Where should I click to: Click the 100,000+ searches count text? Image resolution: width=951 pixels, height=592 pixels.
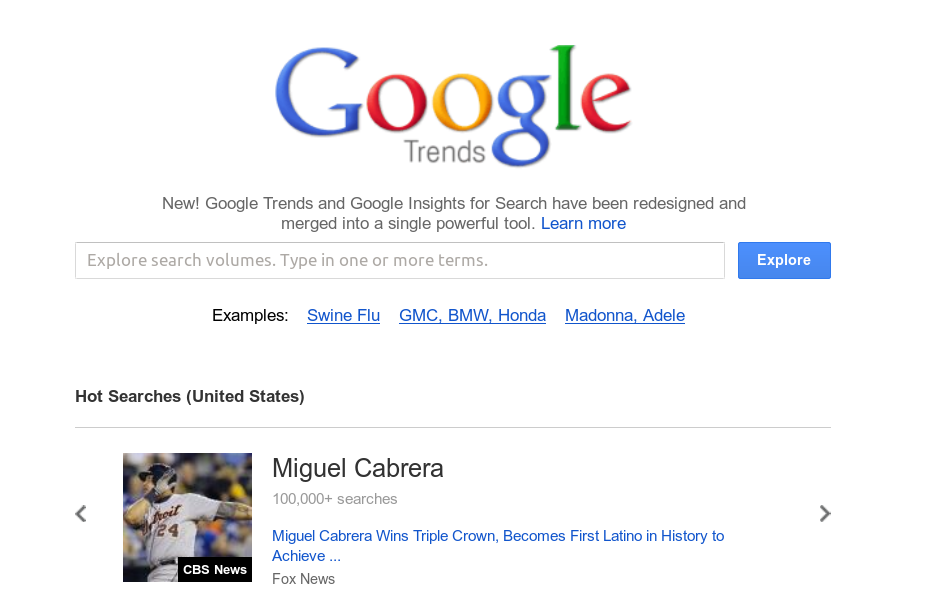(x=335, y=499)
